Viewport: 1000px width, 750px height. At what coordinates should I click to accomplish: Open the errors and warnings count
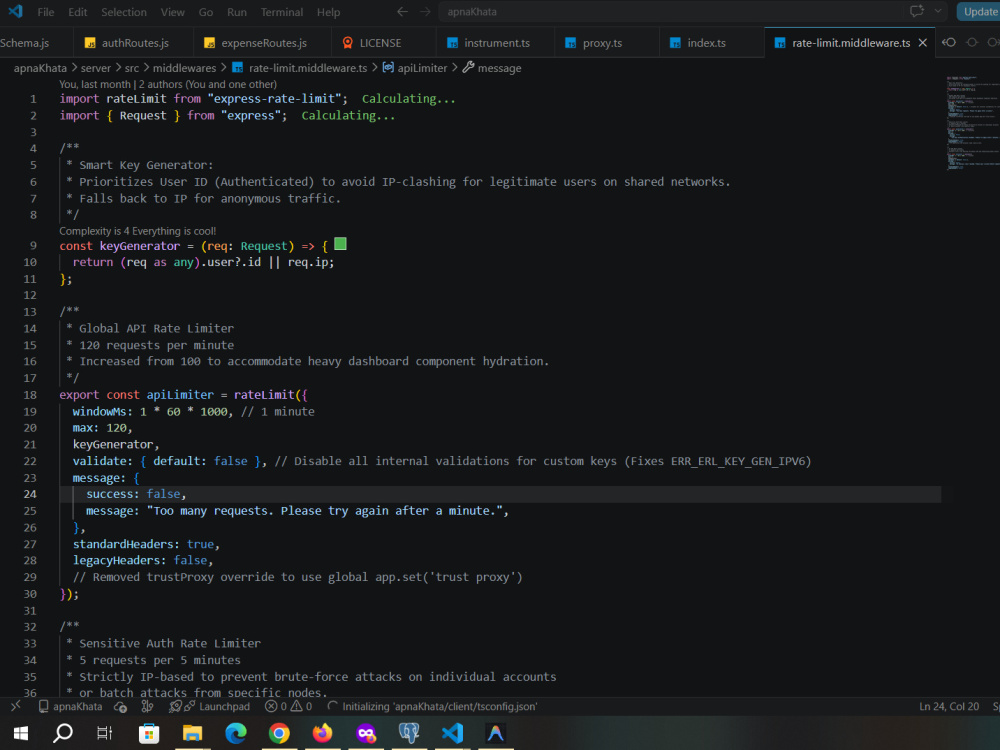pyautogui.click(x=288, y=707)
